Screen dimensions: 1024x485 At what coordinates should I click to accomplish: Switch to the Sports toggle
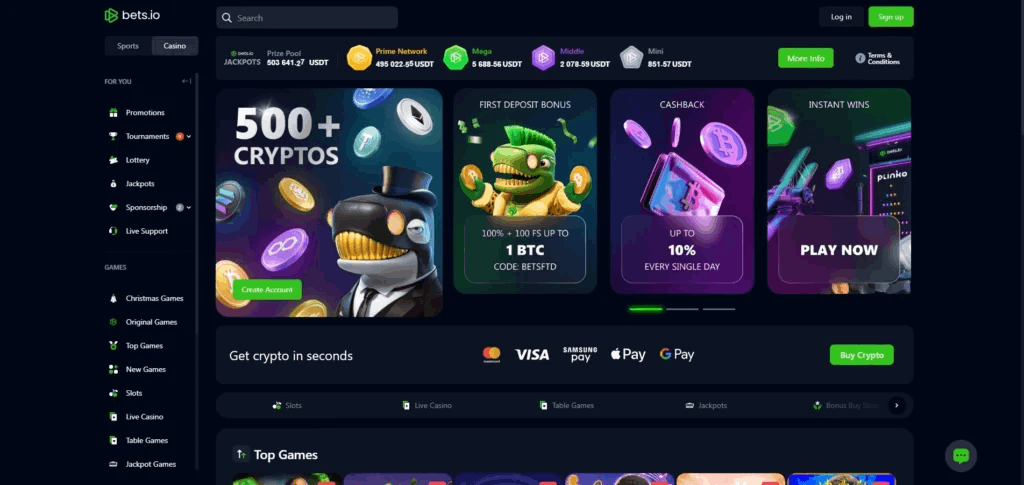point(128,46)
